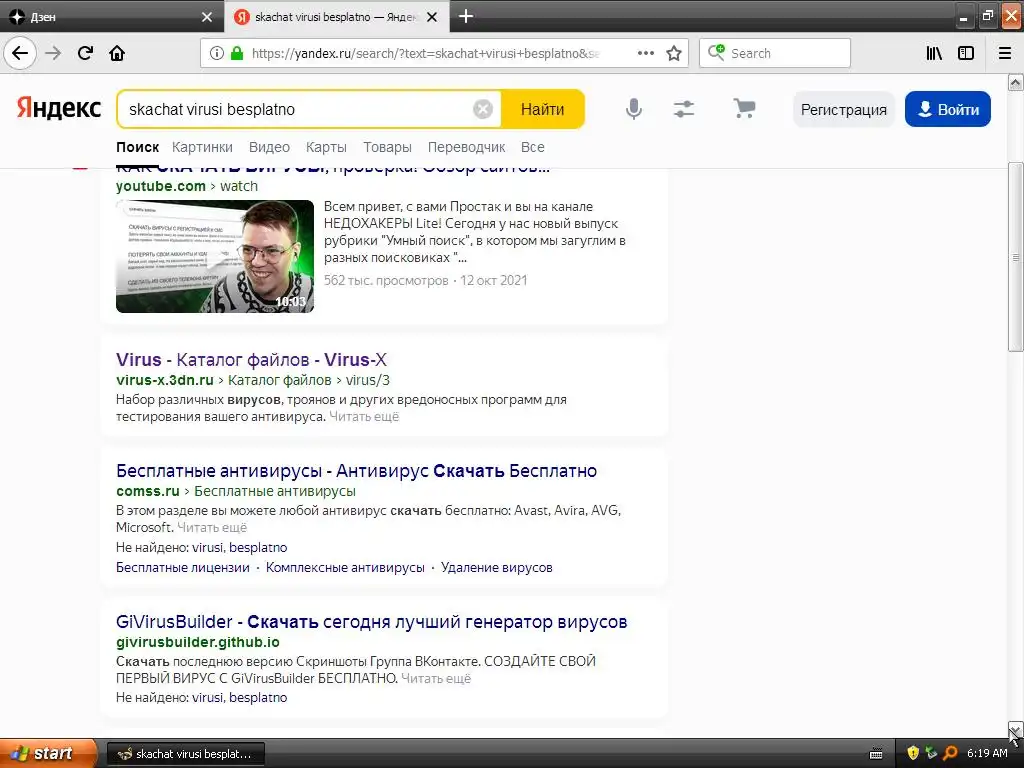Open Yandex search settings sliders

[x=684, y=109]
